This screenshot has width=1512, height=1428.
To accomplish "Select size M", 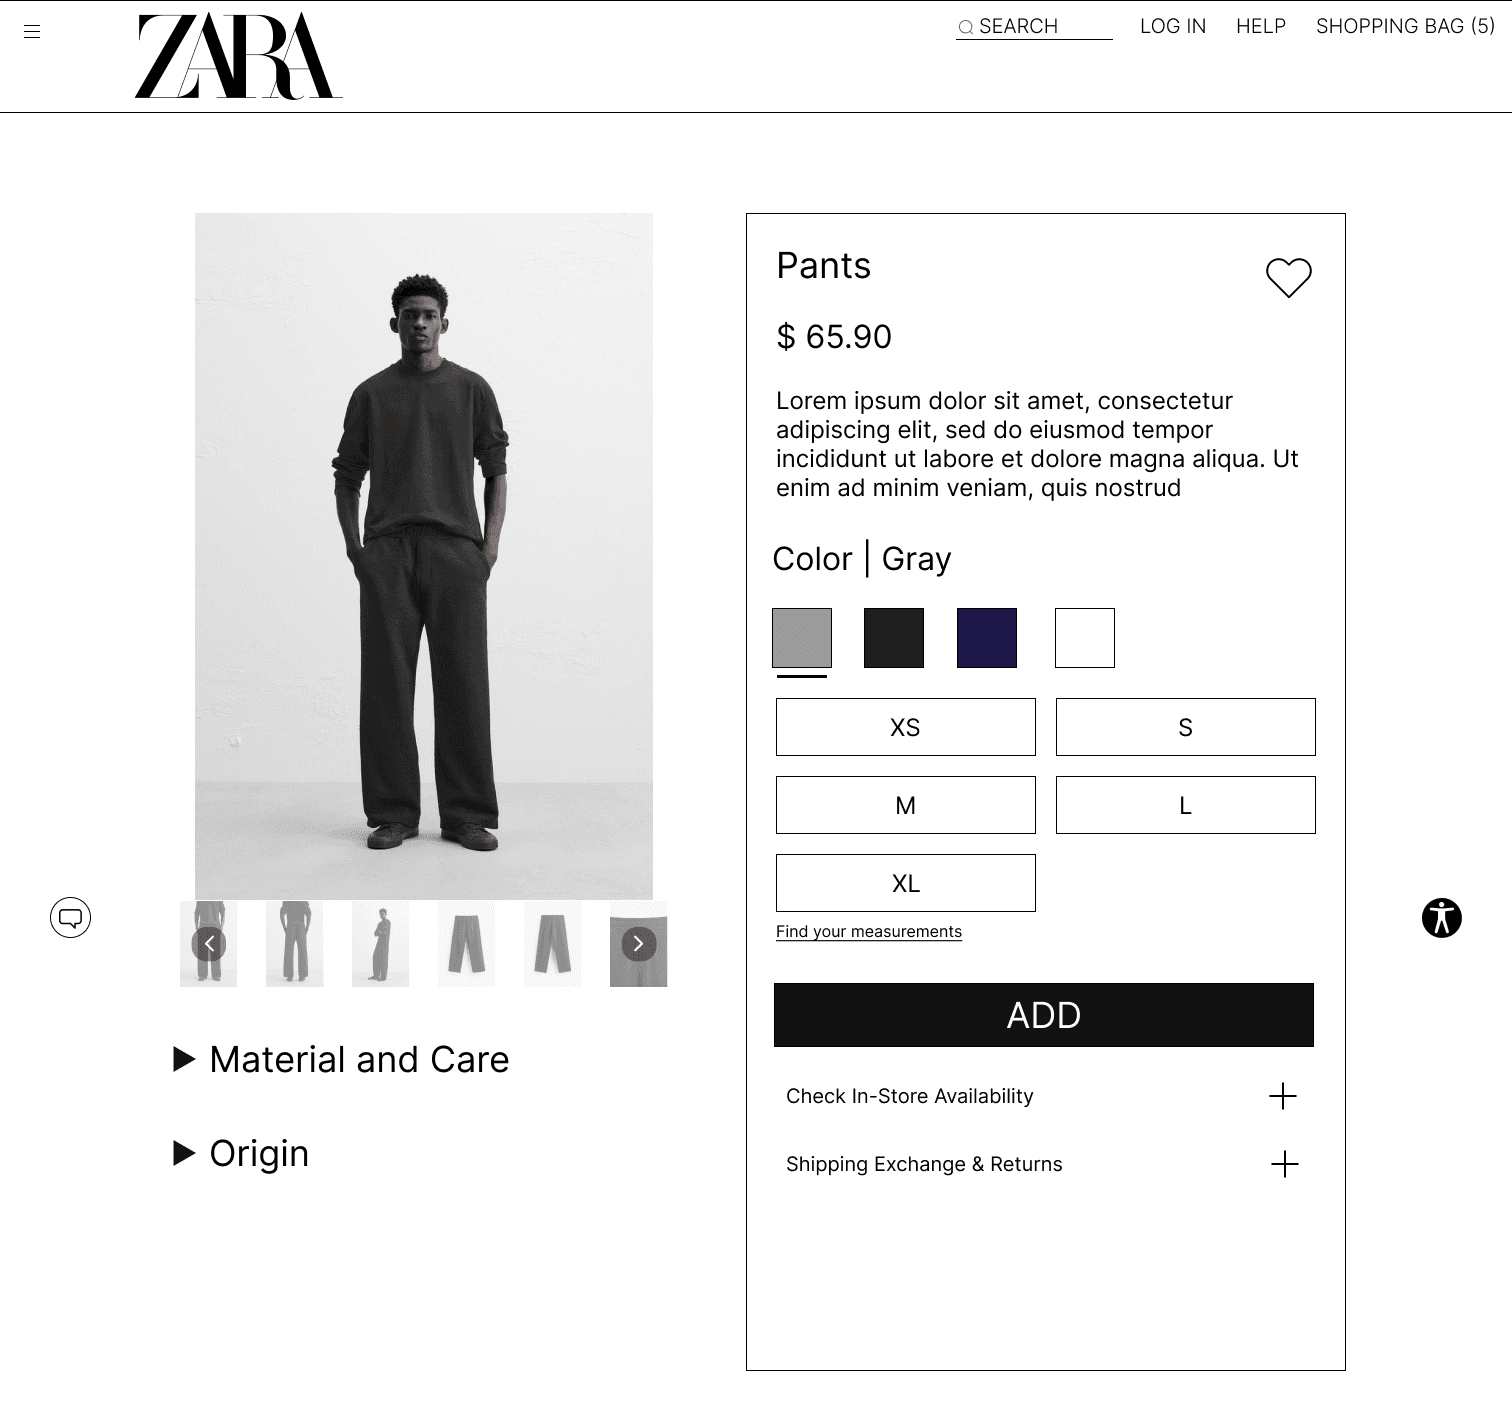I will [x=906, y=805].
